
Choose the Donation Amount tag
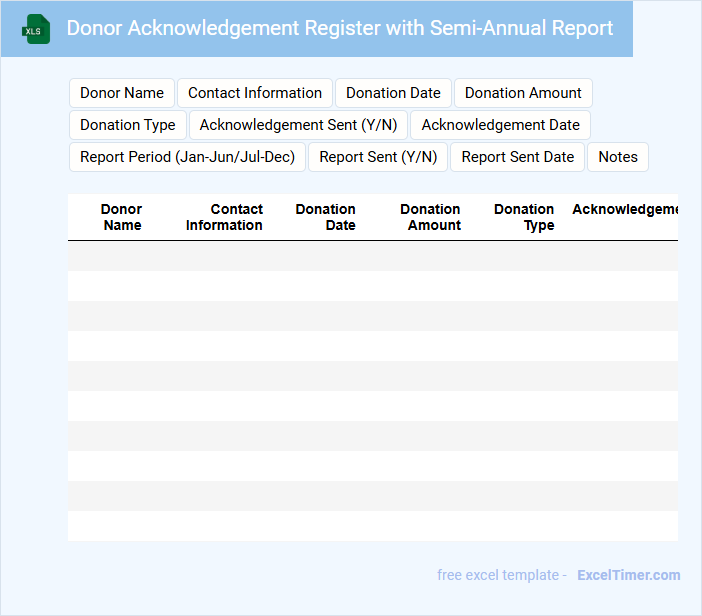pos(523,93)
